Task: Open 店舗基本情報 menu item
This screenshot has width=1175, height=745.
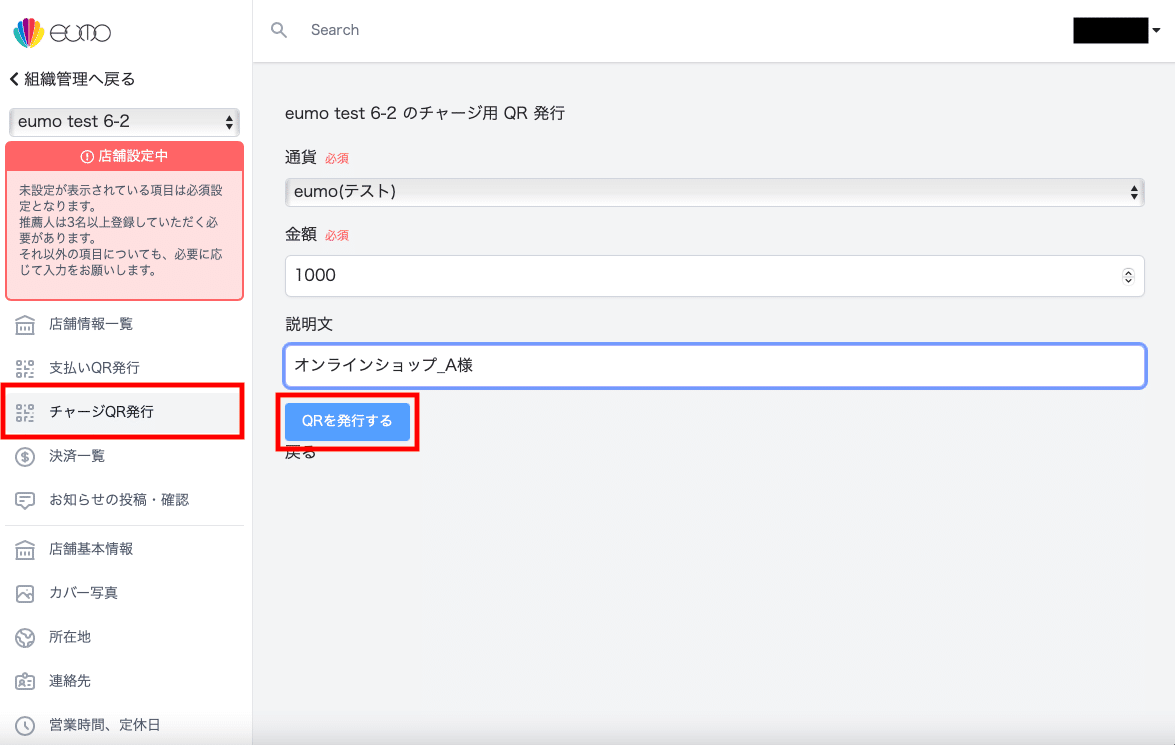Action: [x=124, y=549]
